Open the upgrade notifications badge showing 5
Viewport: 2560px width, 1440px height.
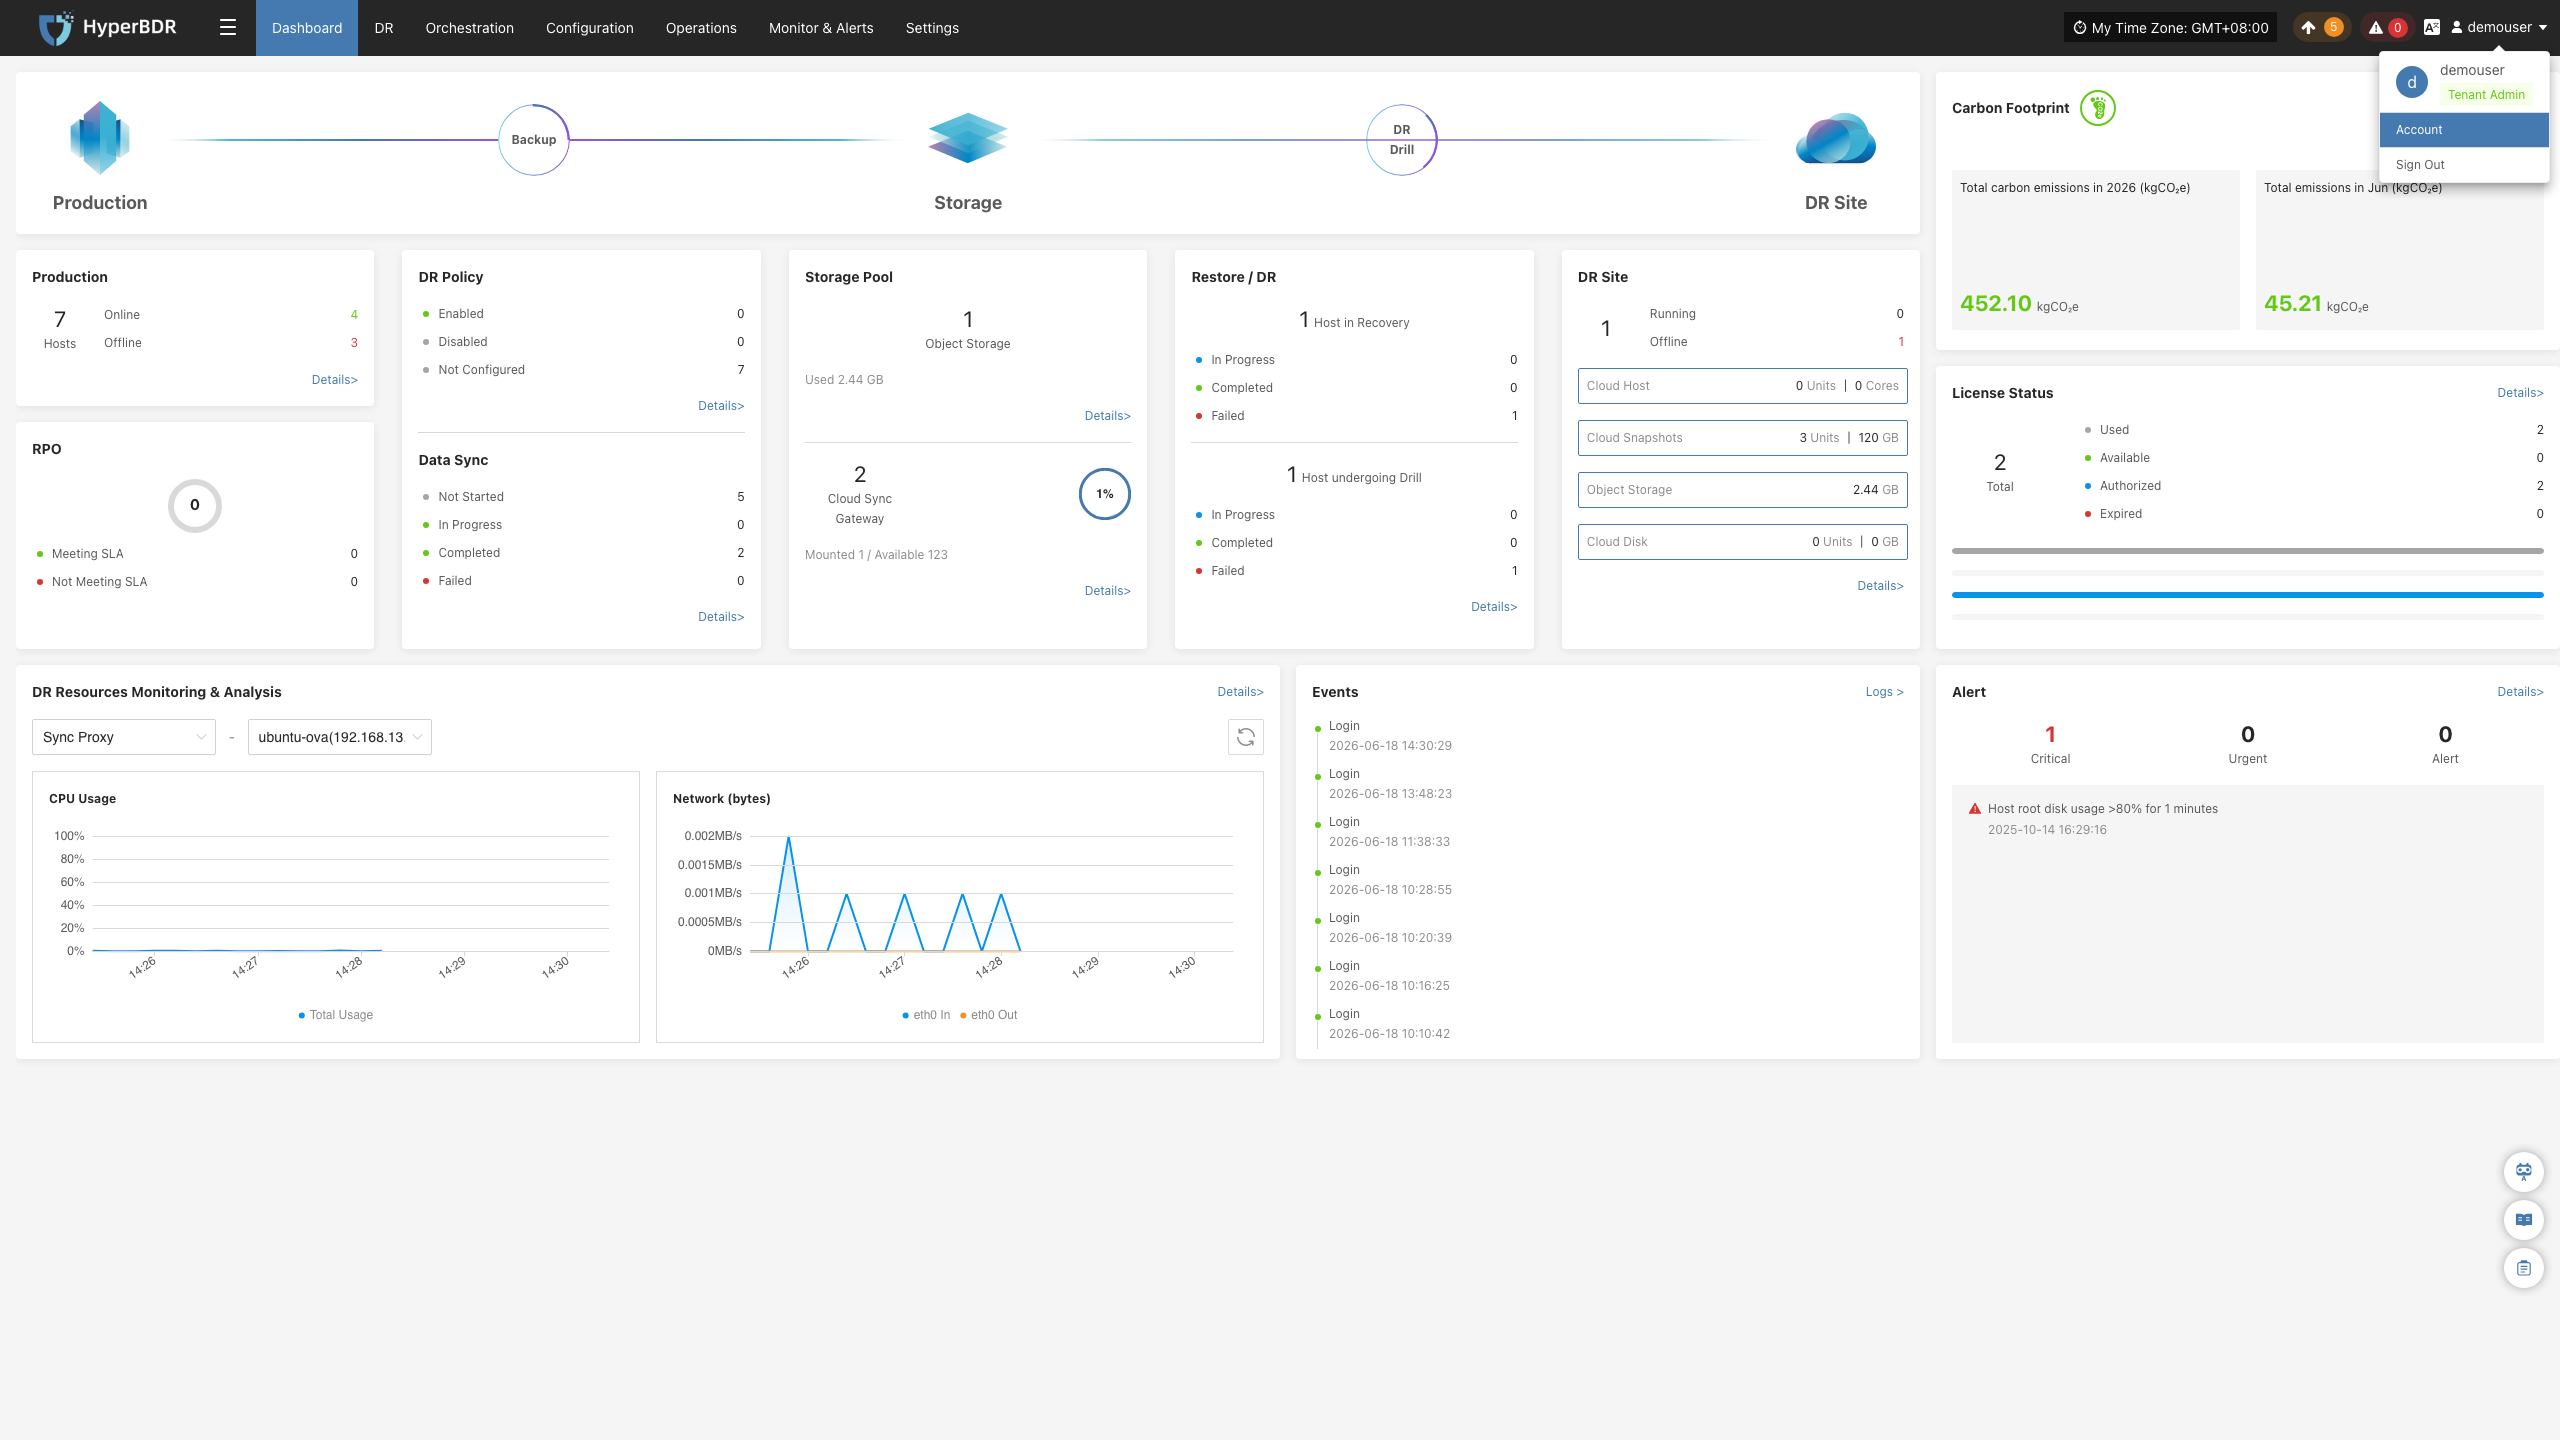pyautogui.click(x=2320, y=28)
